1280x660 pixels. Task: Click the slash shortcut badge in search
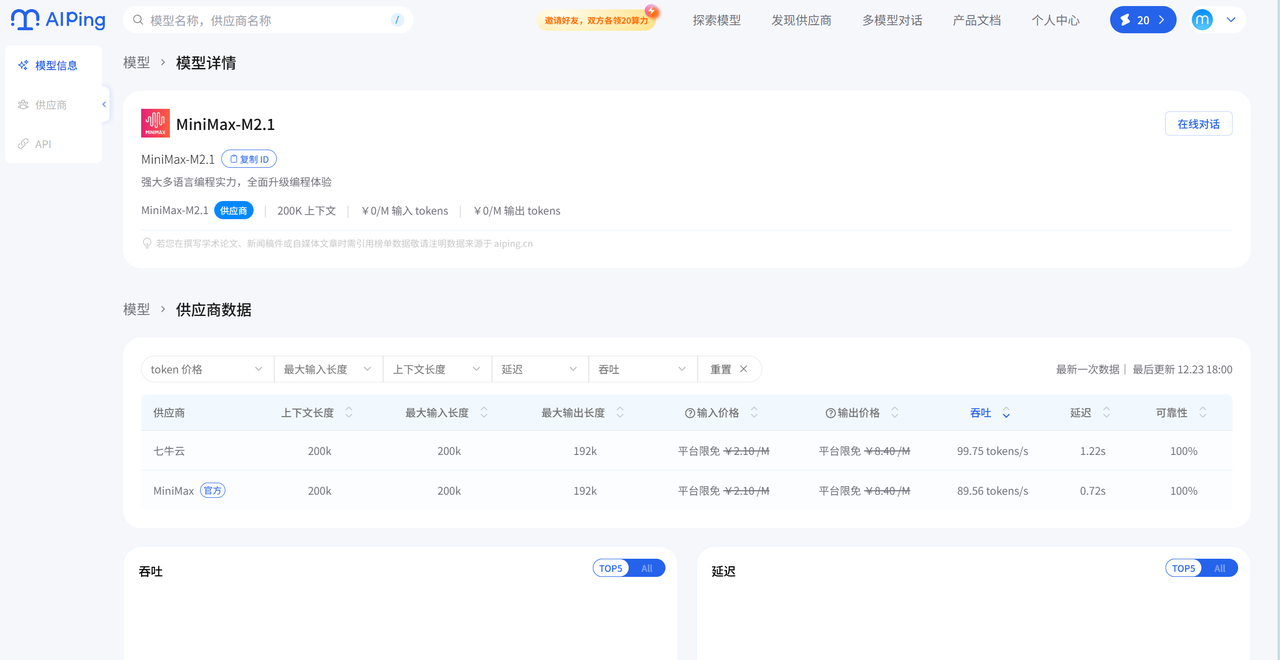397,20
